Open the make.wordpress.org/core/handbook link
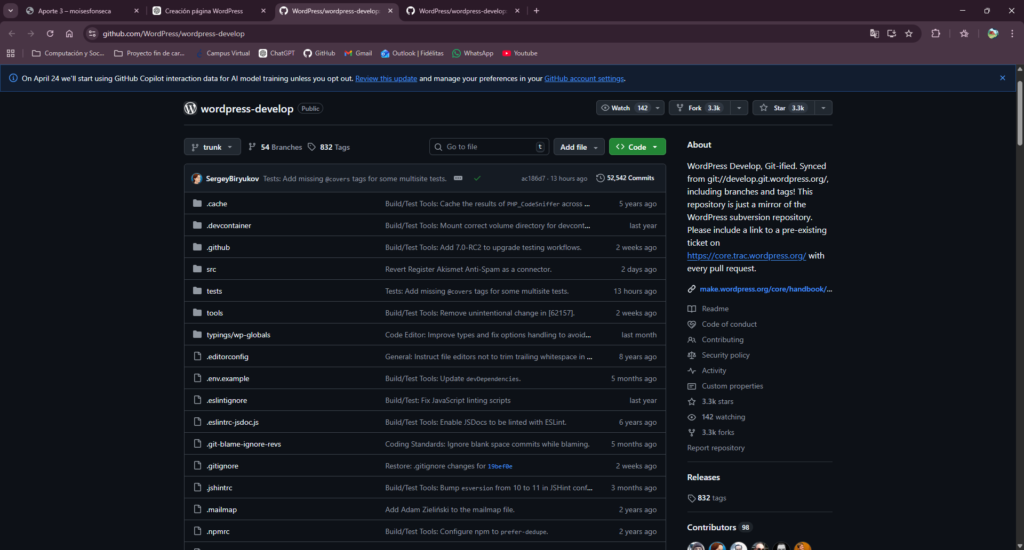The height and width of the screenshot is (550, 1024). click(765, 289)
